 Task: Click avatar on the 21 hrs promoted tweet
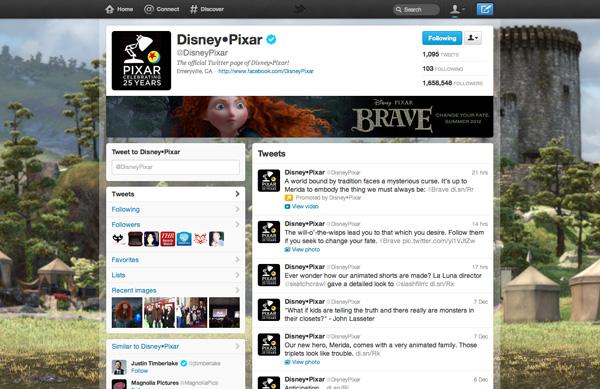[x=269, y=181]
